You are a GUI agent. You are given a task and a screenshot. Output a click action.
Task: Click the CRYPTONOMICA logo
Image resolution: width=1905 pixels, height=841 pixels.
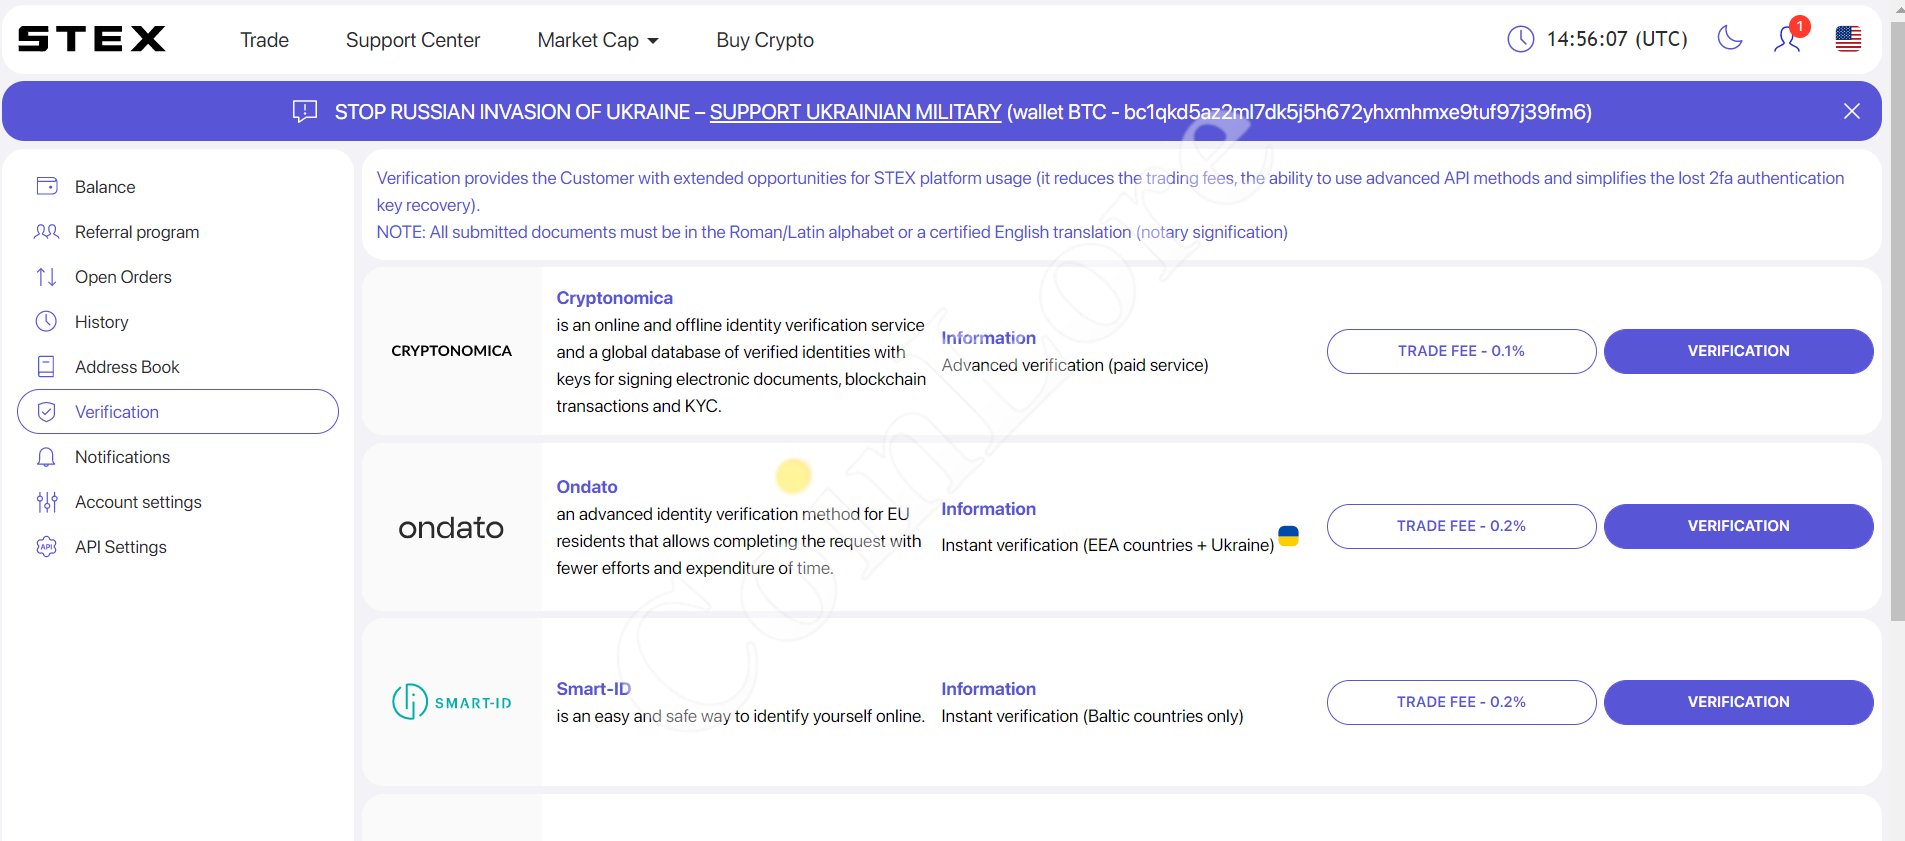click(451, 351)
